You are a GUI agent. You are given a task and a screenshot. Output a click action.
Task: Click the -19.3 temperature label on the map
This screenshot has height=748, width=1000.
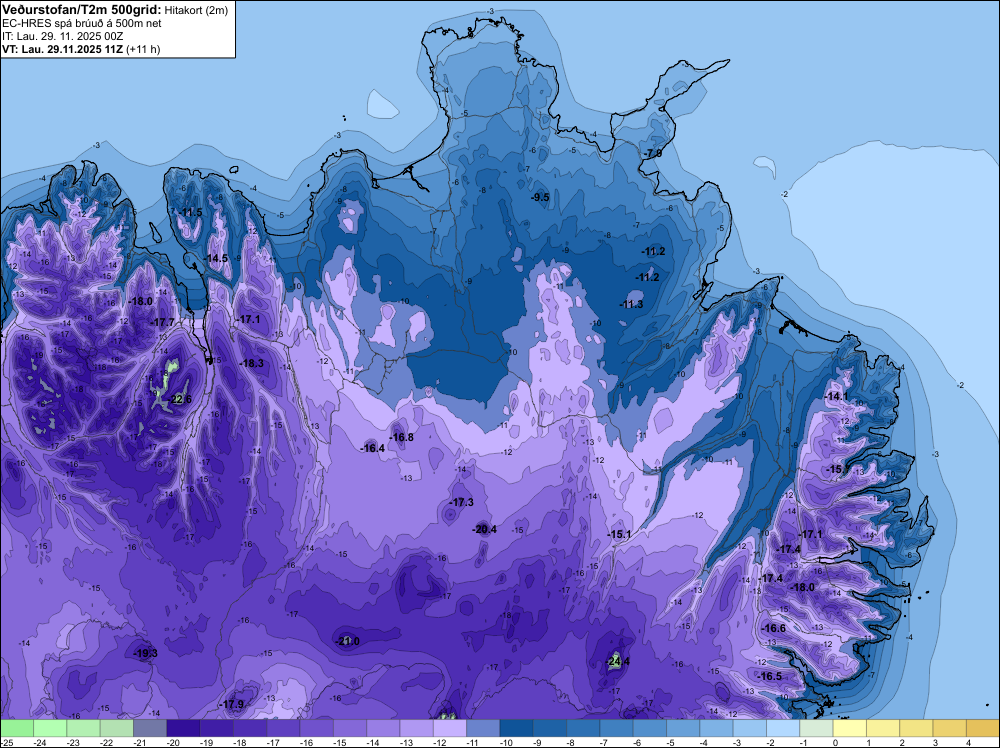point(145,654)
